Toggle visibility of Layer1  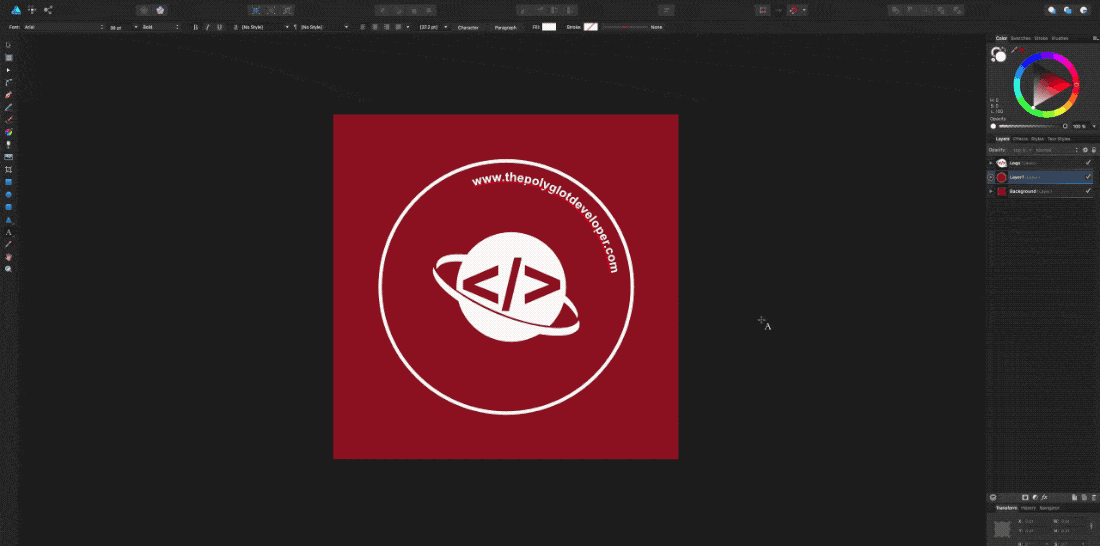pyautogui.click(x=1088, y=177)
